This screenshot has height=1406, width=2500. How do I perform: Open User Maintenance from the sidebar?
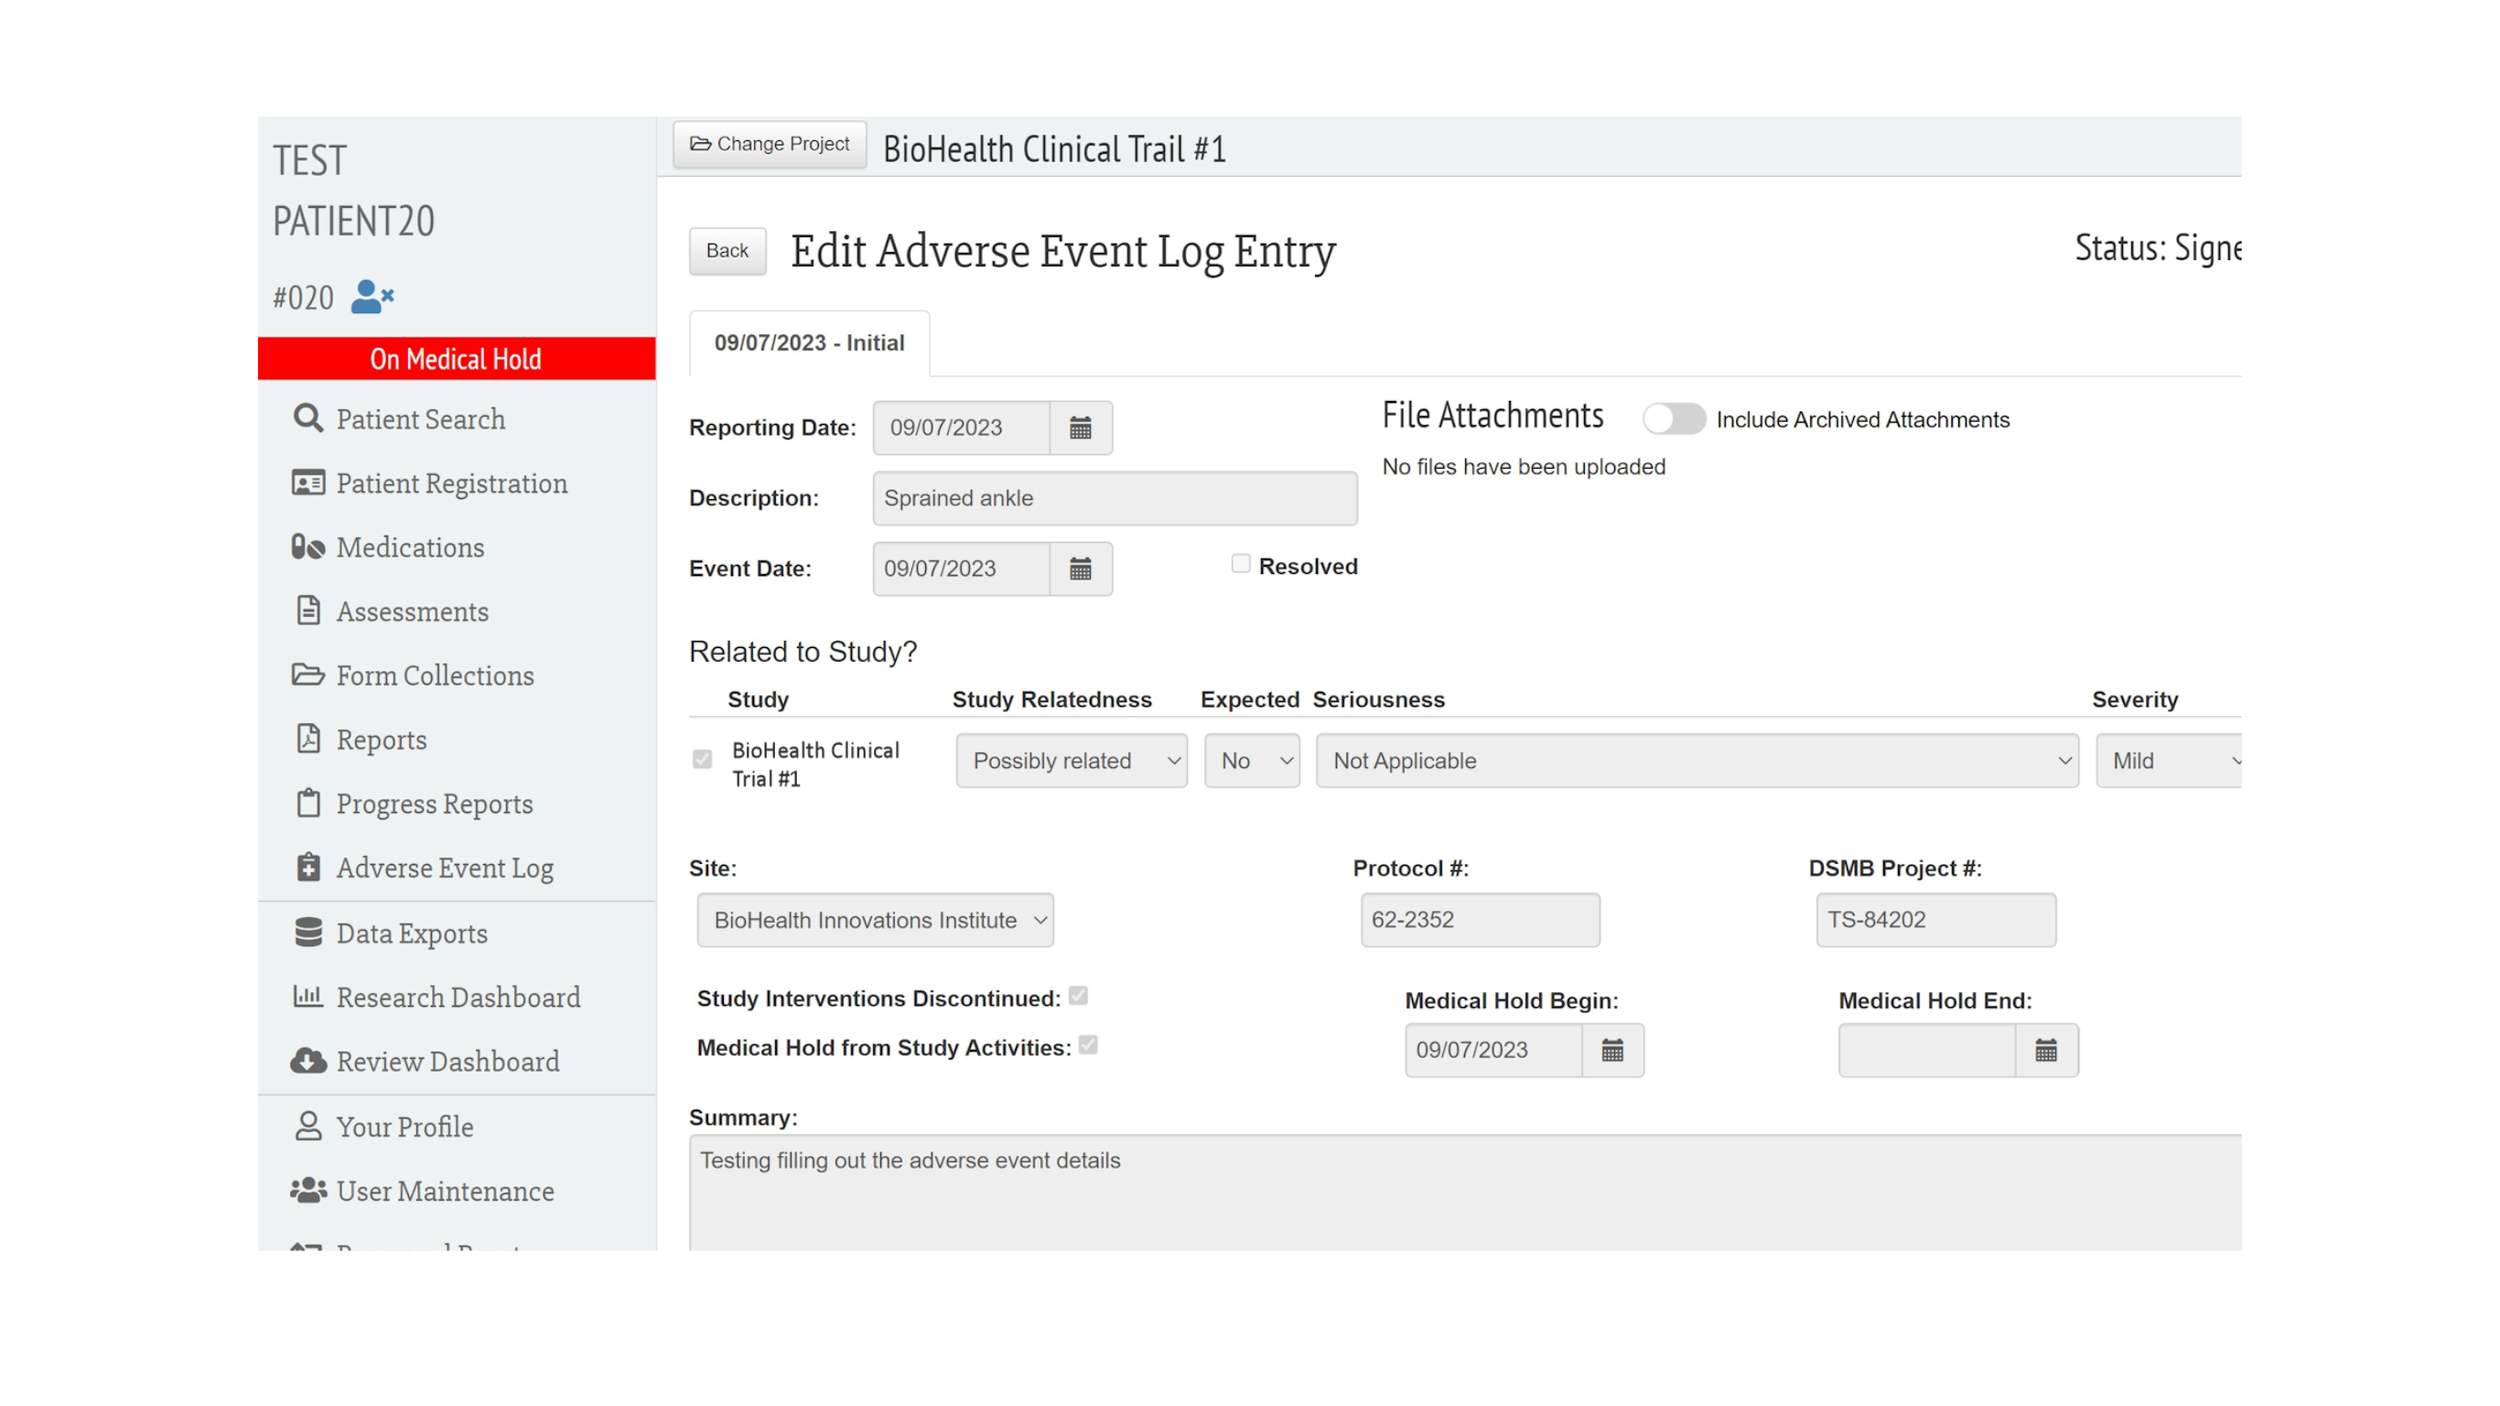444,1190
